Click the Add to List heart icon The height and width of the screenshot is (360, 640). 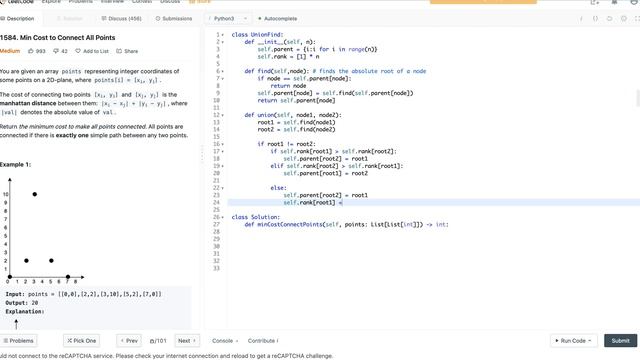pyautogui.click(x=78, y=51)
